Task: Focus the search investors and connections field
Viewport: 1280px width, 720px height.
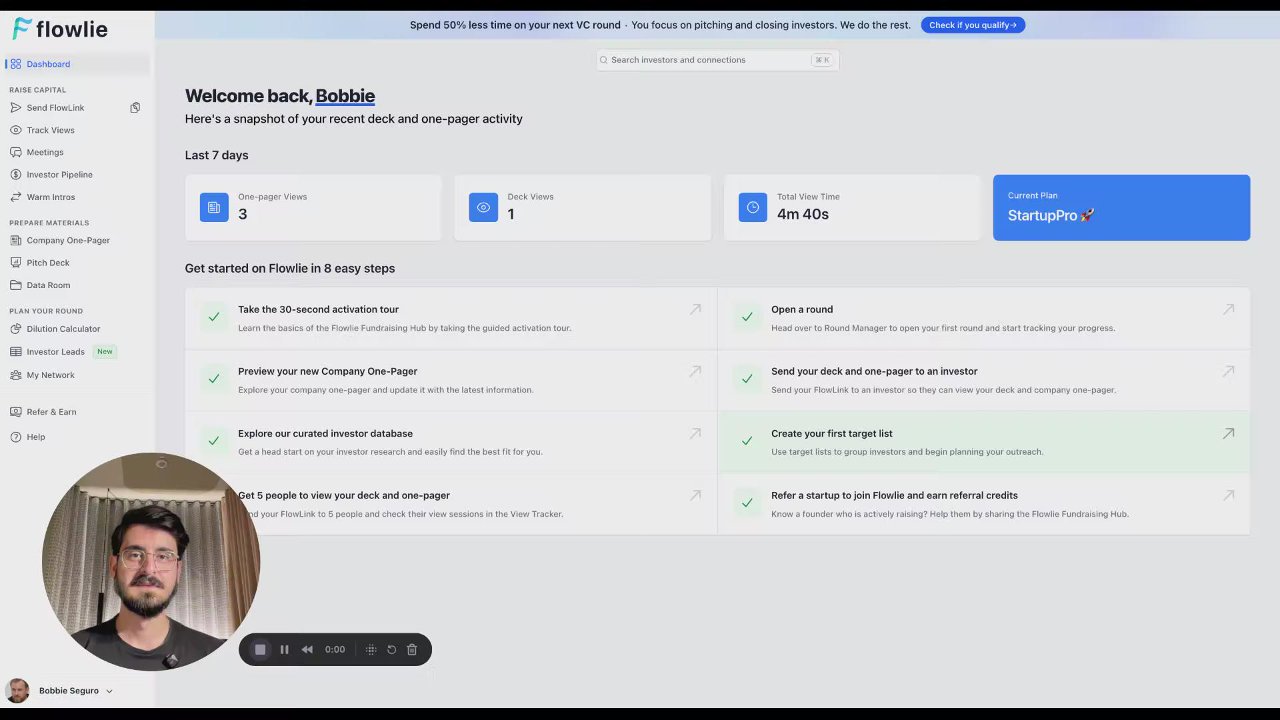Action: click(x=717, y=60)
